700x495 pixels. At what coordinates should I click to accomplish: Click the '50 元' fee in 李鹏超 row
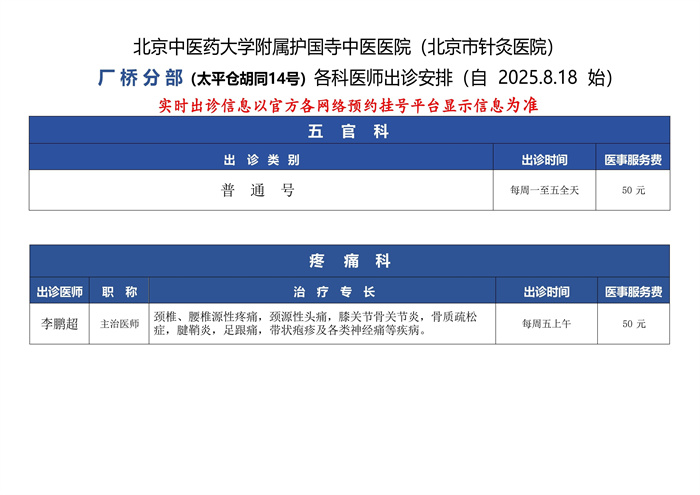(634, 324)
